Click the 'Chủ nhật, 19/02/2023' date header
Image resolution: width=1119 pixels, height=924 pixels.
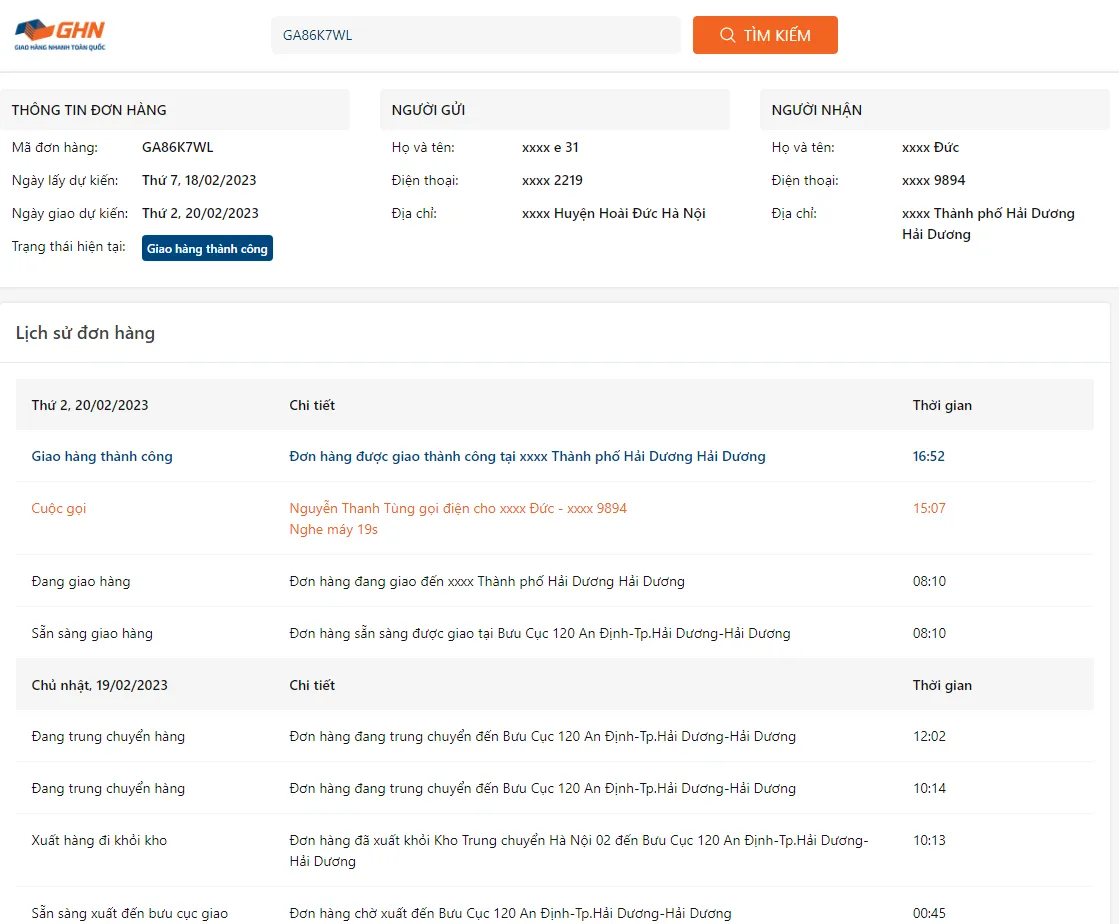[x=100, y=685]
